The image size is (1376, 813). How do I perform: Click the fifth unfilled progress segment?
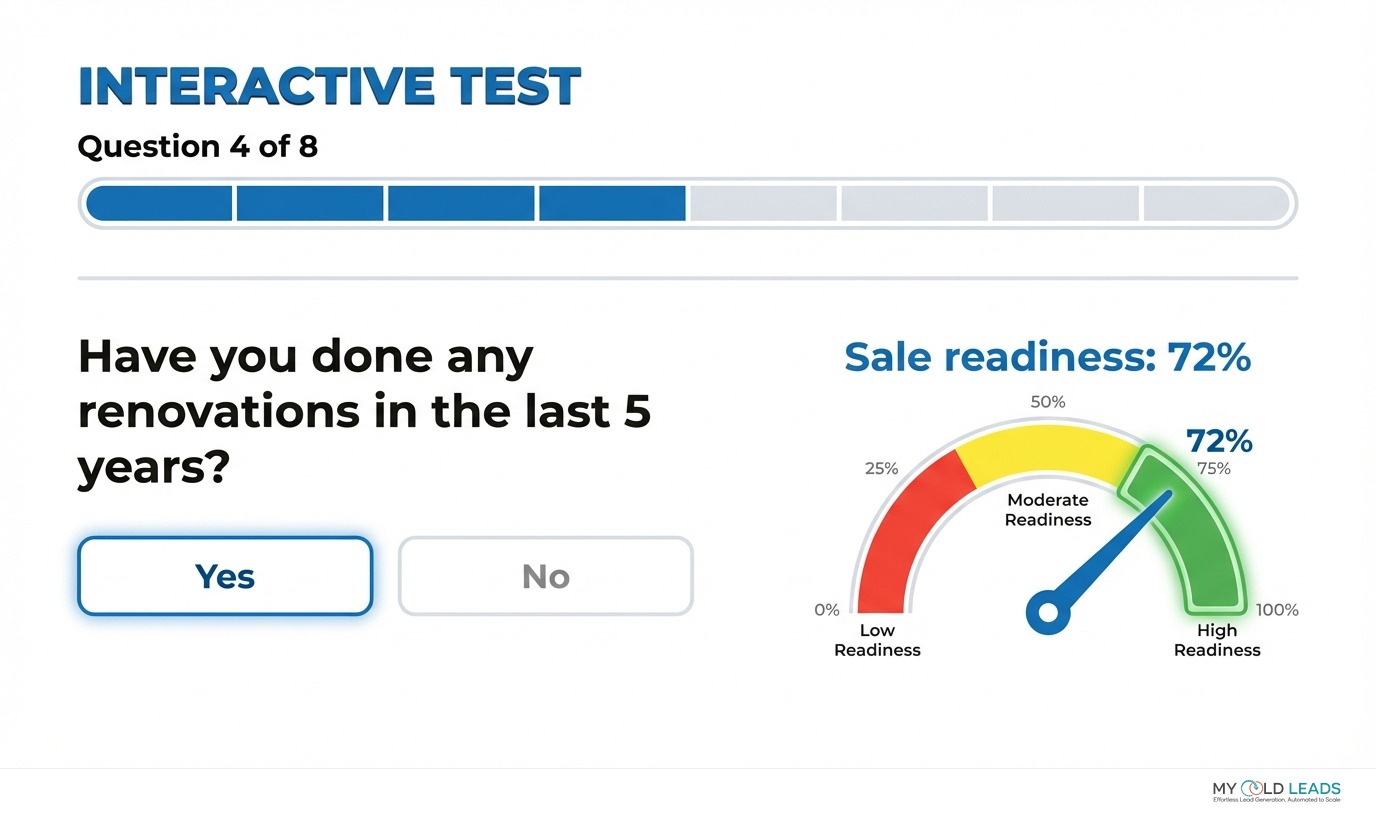762,203
